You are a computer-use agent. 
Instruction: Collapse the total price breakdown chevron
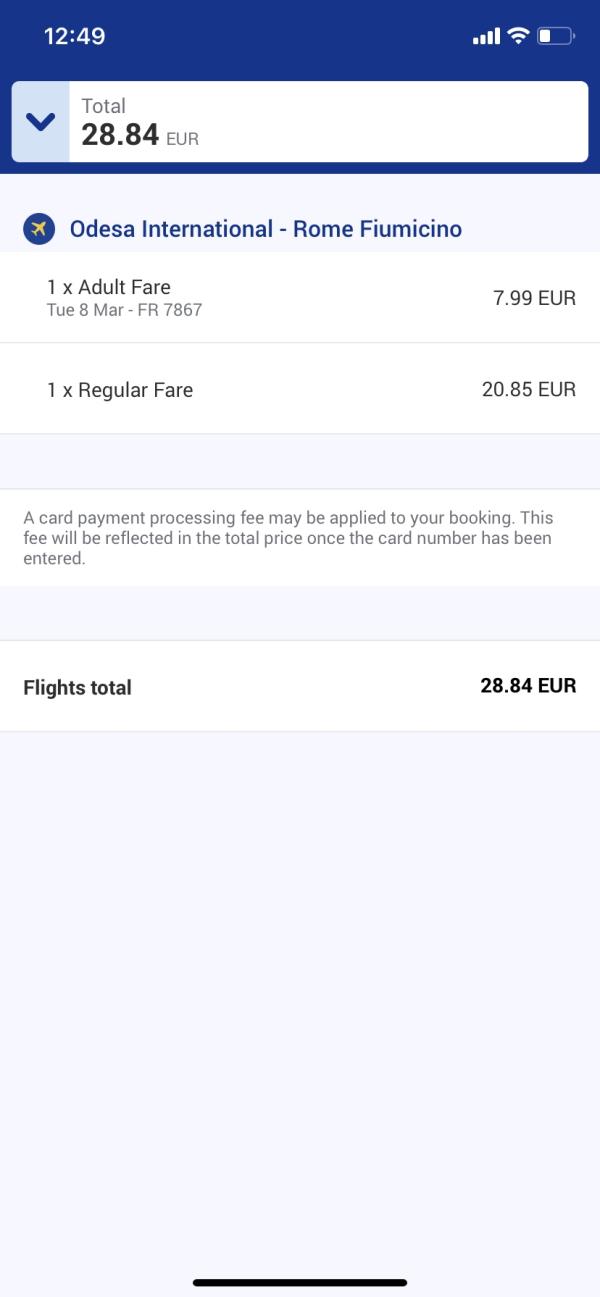40,122
